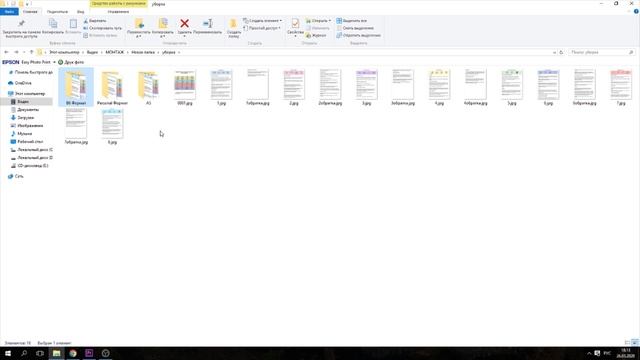Open the Open (Открыть) dropdown in ribbon
The height and width of the screenshot is (360, 640).
[318, 21]
